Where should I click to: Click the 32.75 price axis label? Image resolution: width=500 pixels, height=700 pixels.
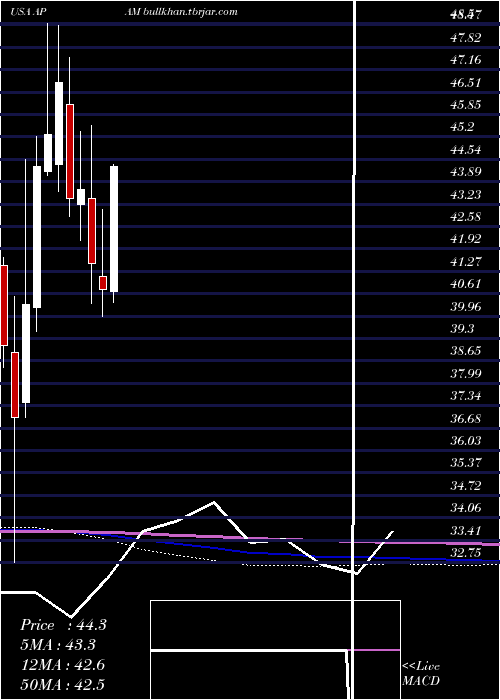coord(466,553)
